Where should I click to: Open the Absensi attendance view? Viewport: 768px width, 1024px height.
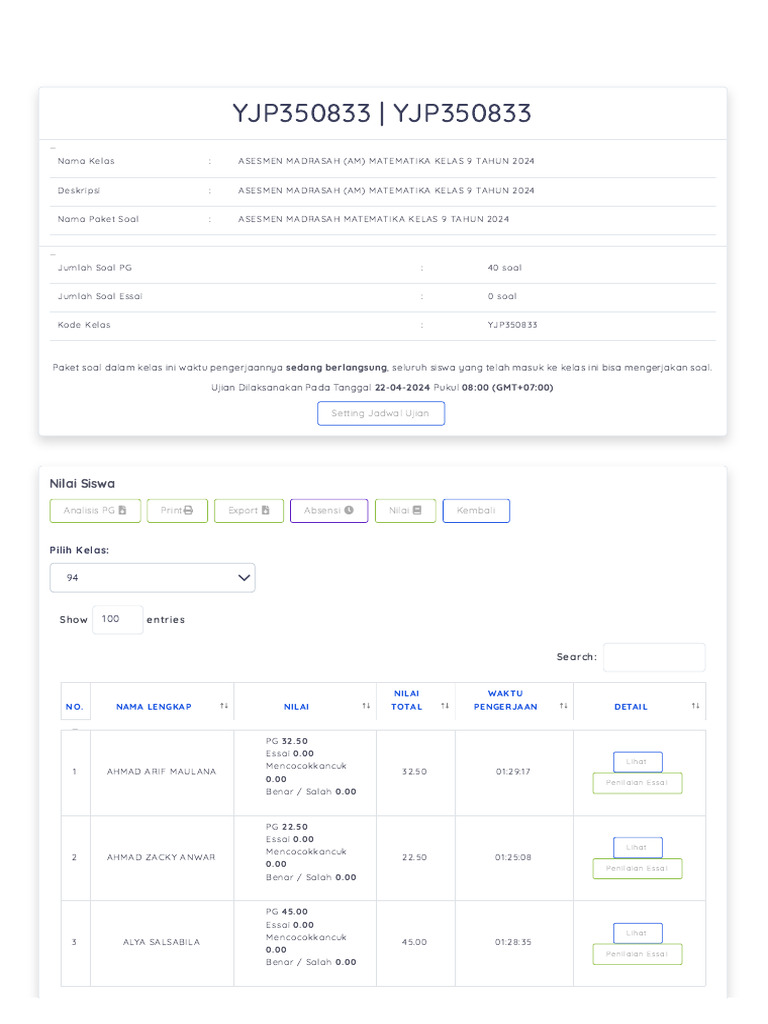pyautogui.click(x=329, y=511)
